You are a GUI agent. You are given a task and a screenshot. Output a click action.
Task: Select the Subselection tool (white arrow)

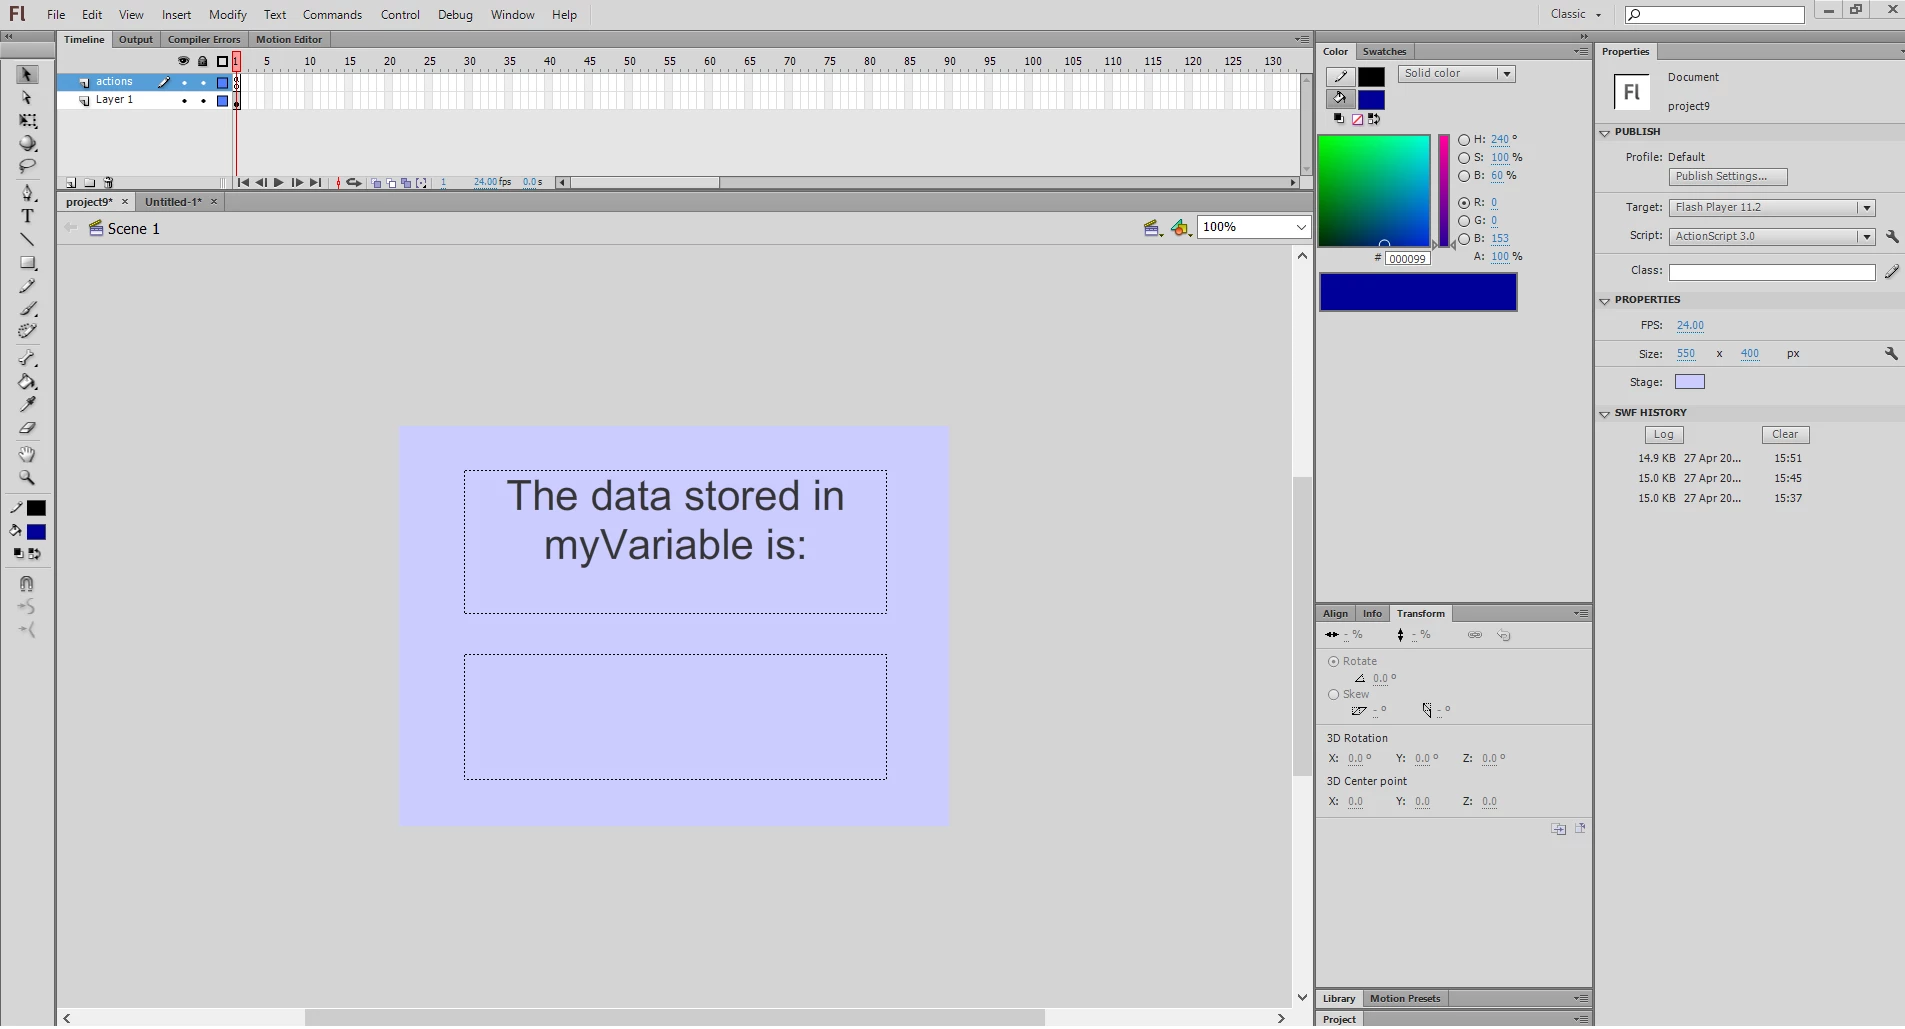27,98
